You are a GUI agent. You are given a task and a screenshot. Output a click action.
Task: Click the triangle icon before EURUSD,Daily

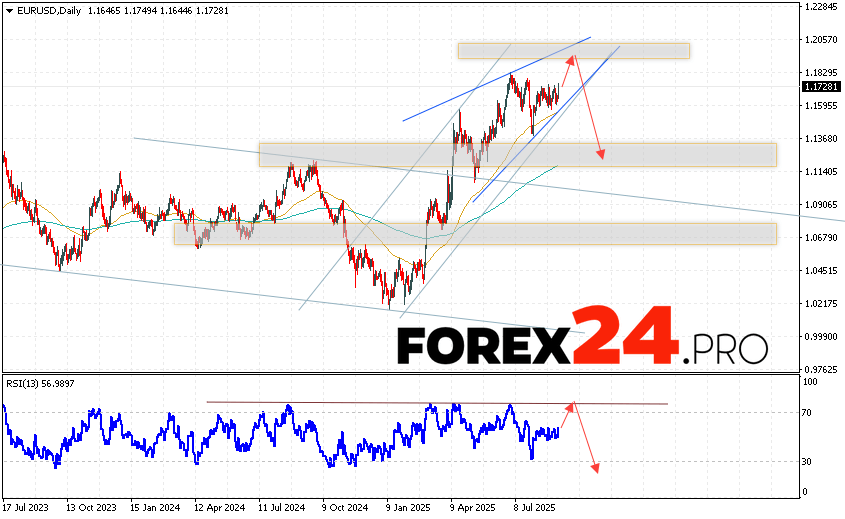(x=7, y=8)
